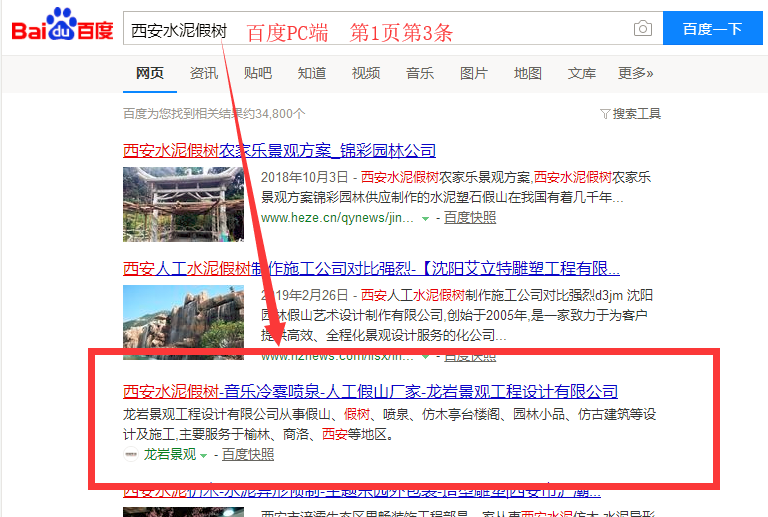Go to the 文库 tab
Screen dimensions: 768x517
(x=581, y=73)
